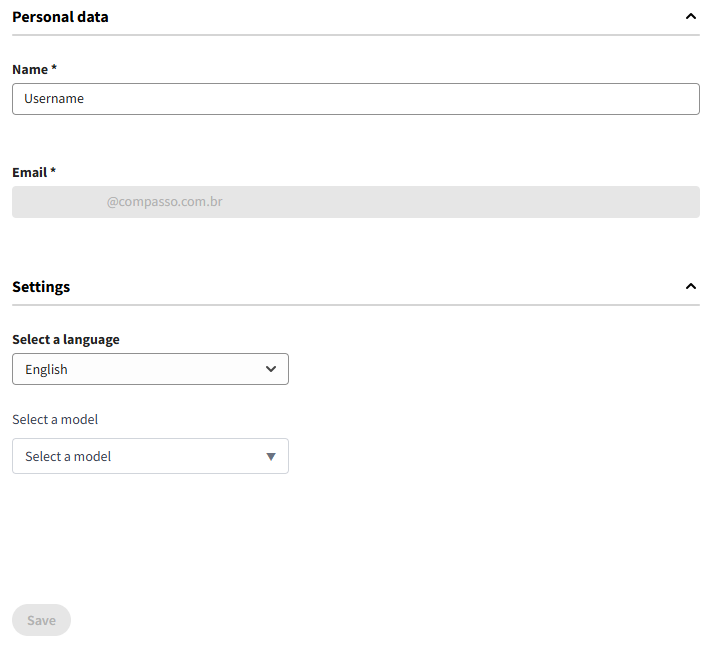Click the Personal data section heading

60,17
